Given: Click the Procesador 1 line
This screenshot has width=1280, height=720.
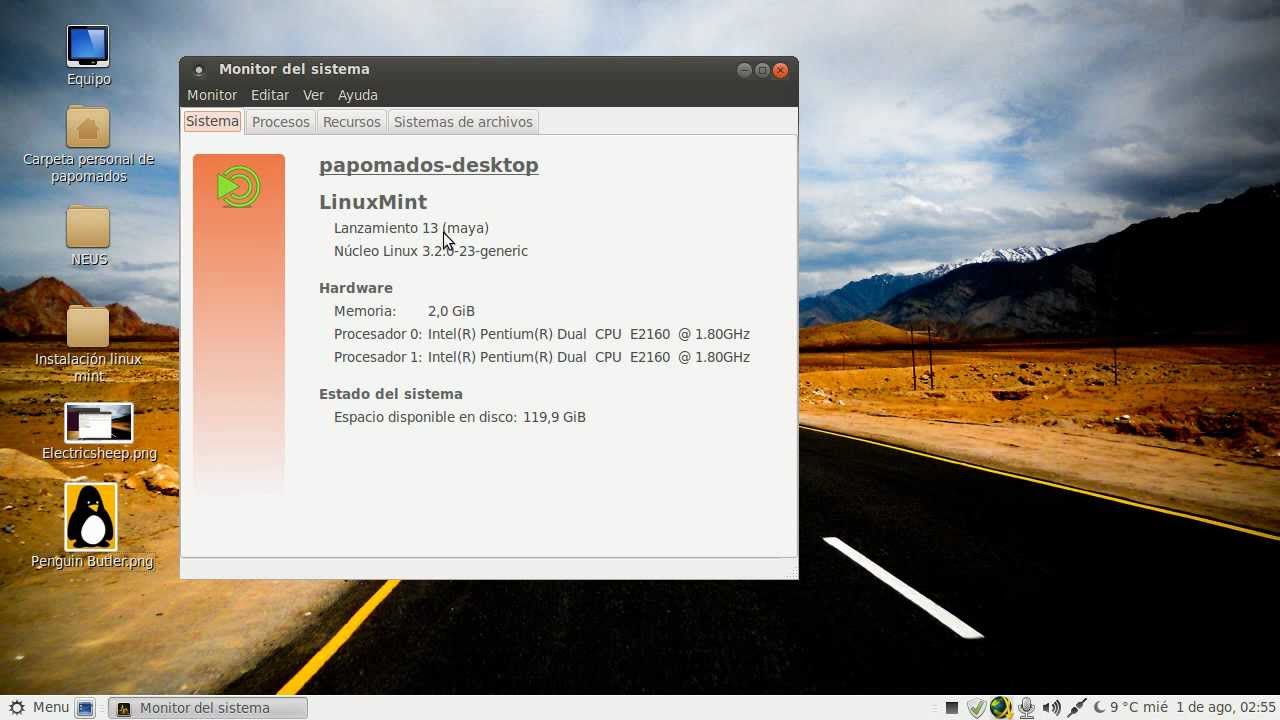Looking at the screenshot, I should [542, 357].
